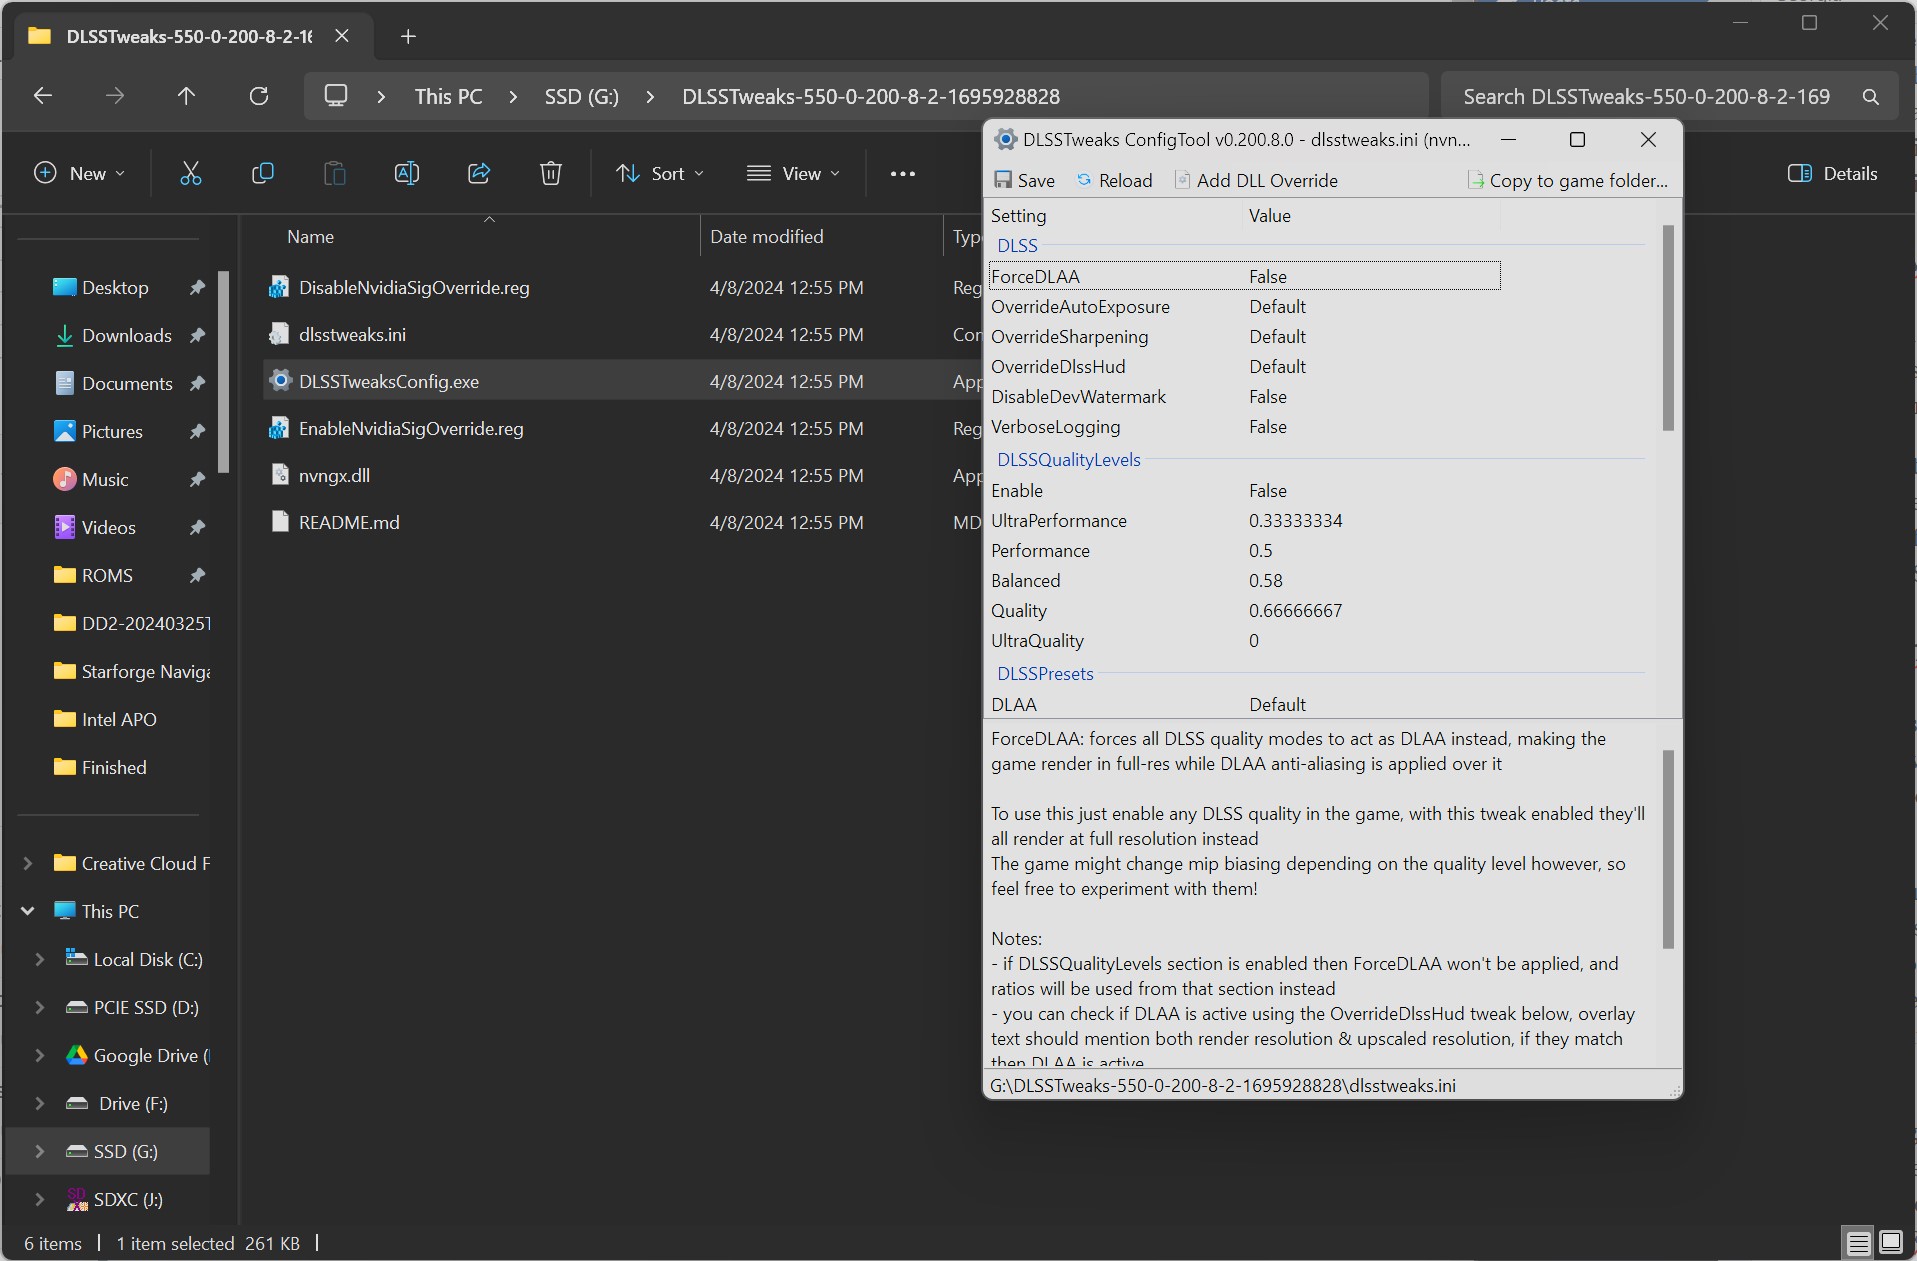The image size is (1917, 1261).
Task: Click Quality ratio value 0.66666667
Action: [x=1295, y=610]
